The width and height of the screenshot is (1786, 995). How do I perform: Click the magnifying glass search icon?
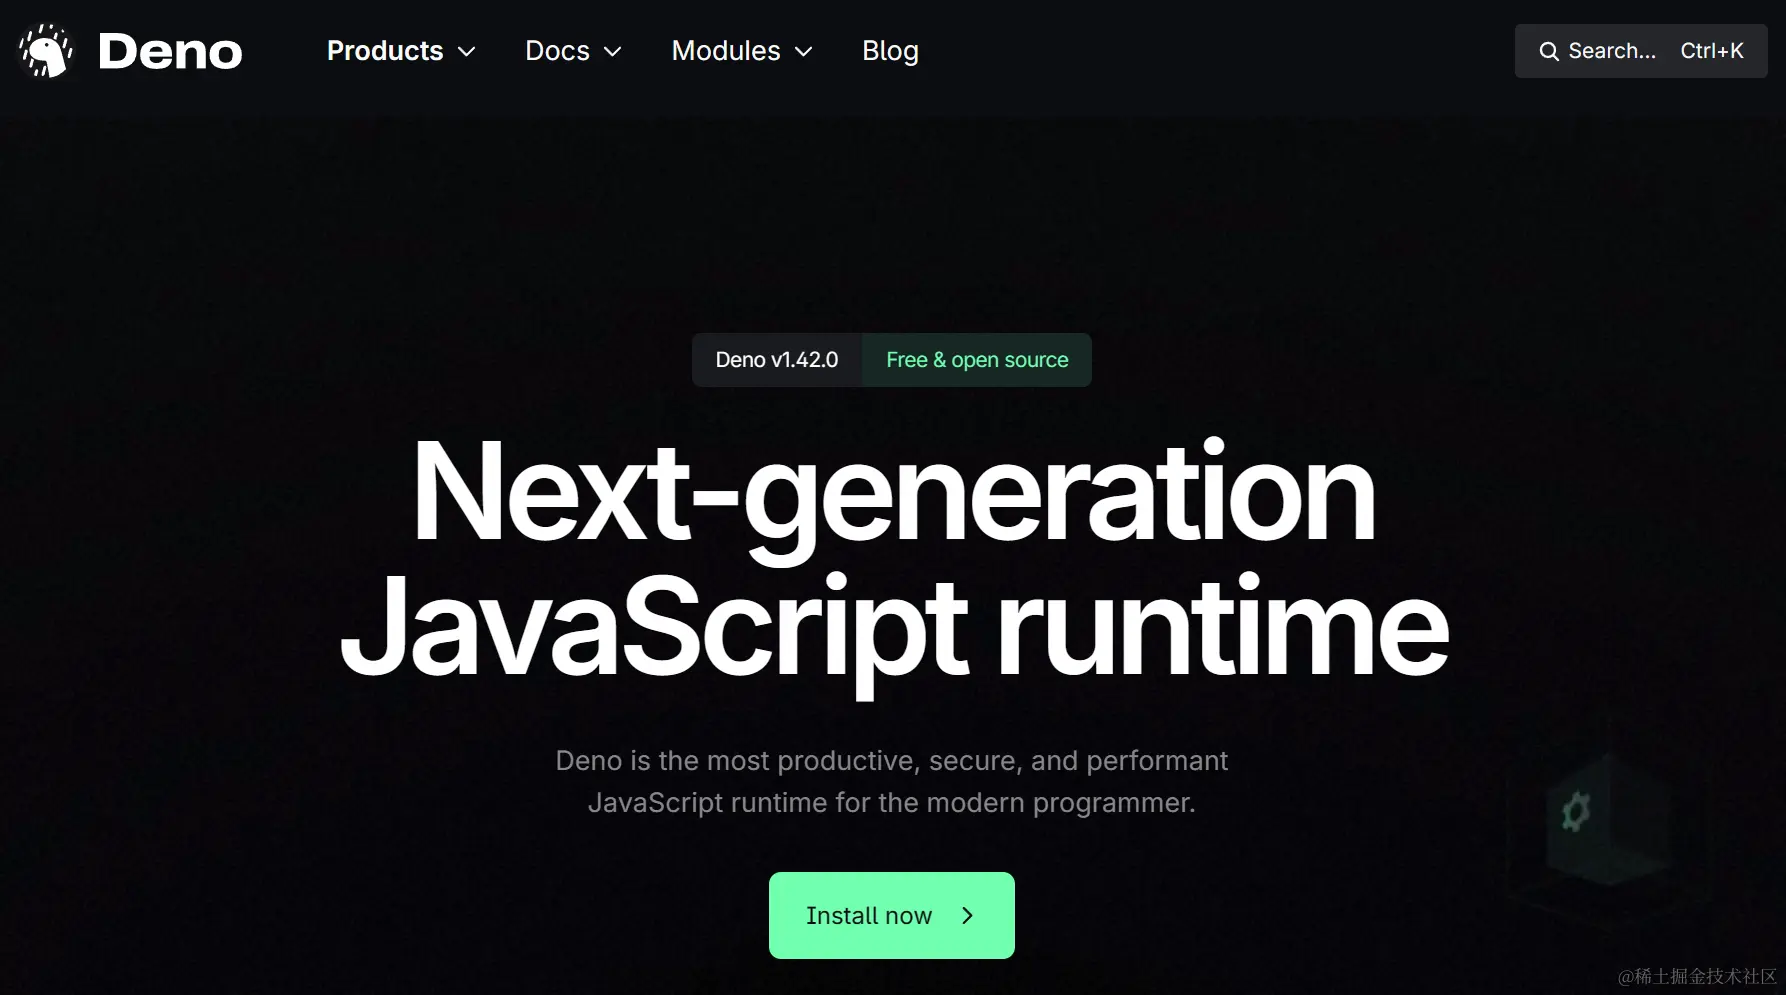click(x=1548, y=52)
